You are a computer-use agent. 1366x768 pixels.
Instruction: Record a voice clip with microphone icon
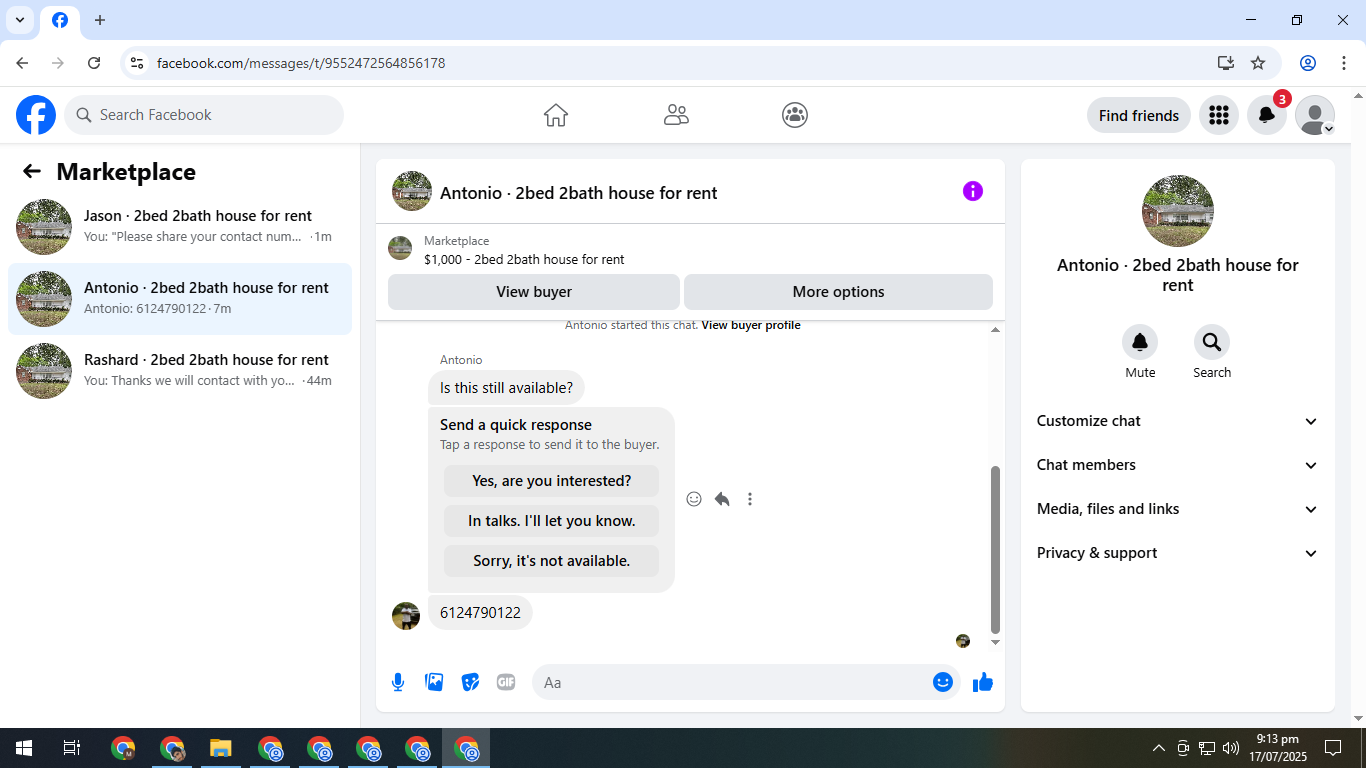[x=398, y=682]
